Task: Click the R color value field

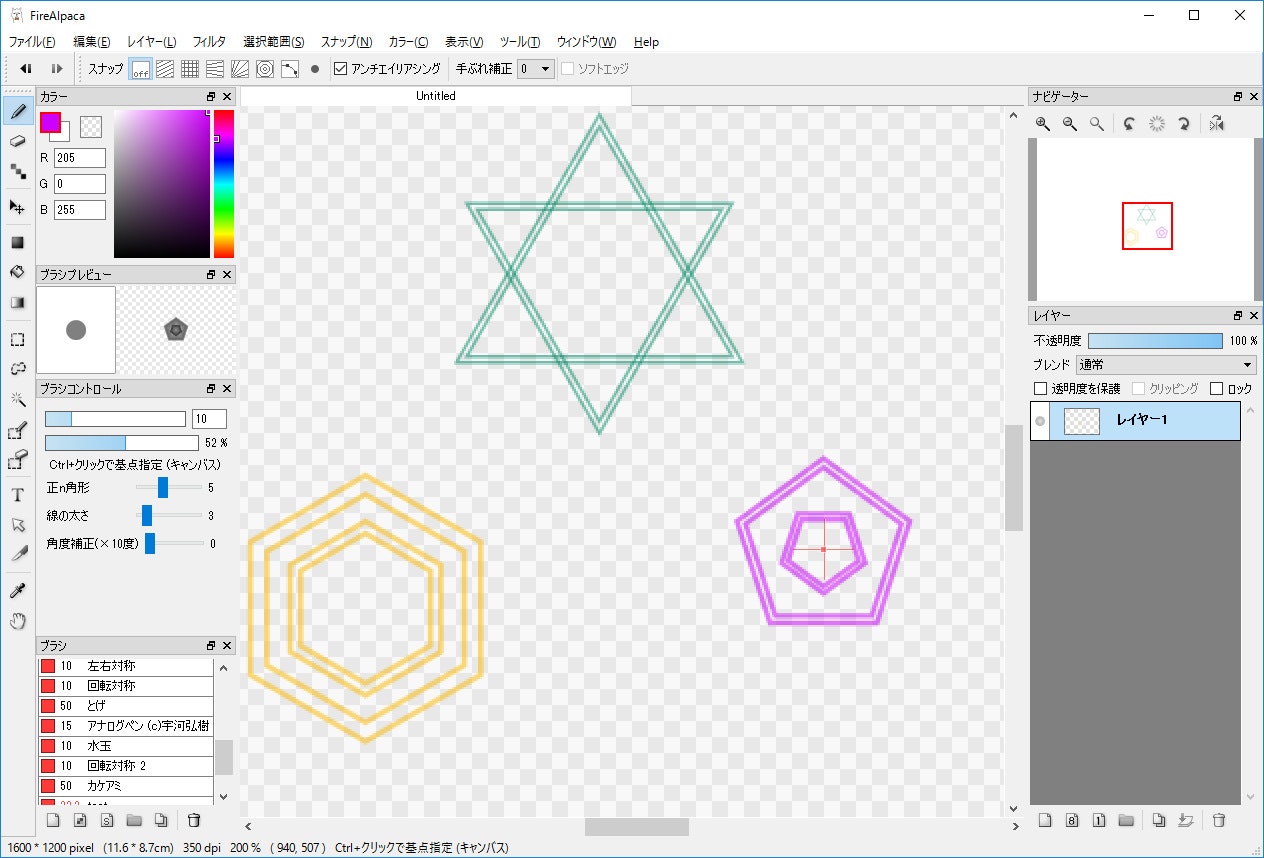Action: click(80, 158)
